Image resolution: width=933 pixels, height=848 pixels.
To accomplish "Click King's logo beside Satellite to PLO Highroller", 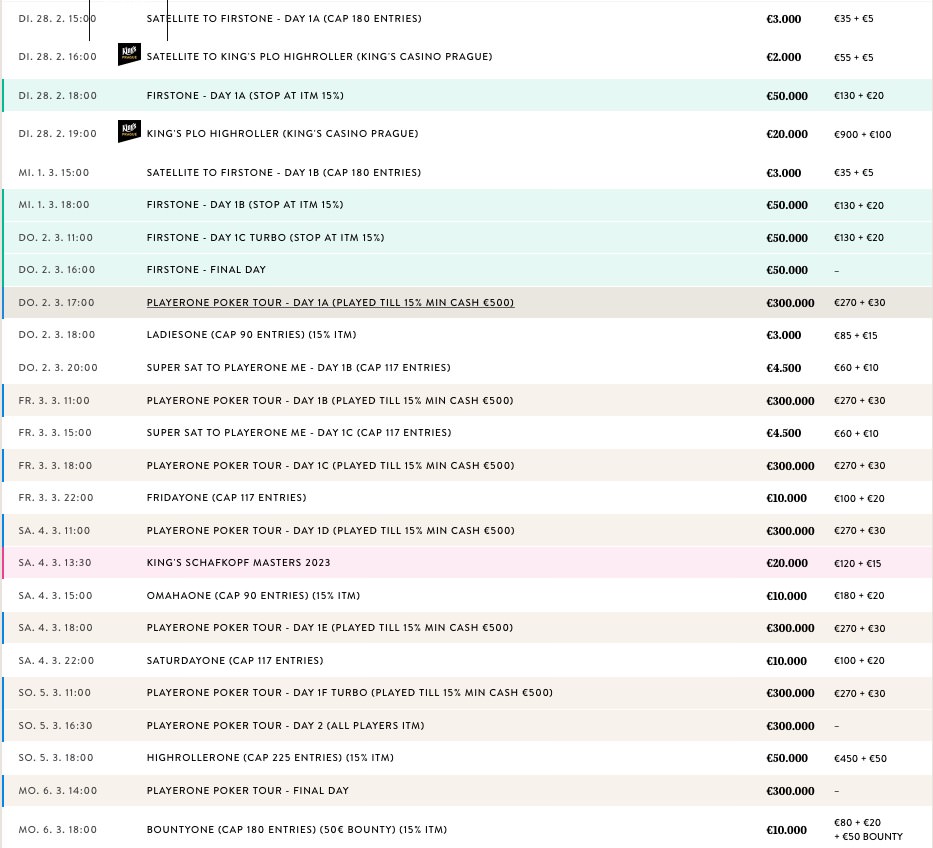I will 129,55.
